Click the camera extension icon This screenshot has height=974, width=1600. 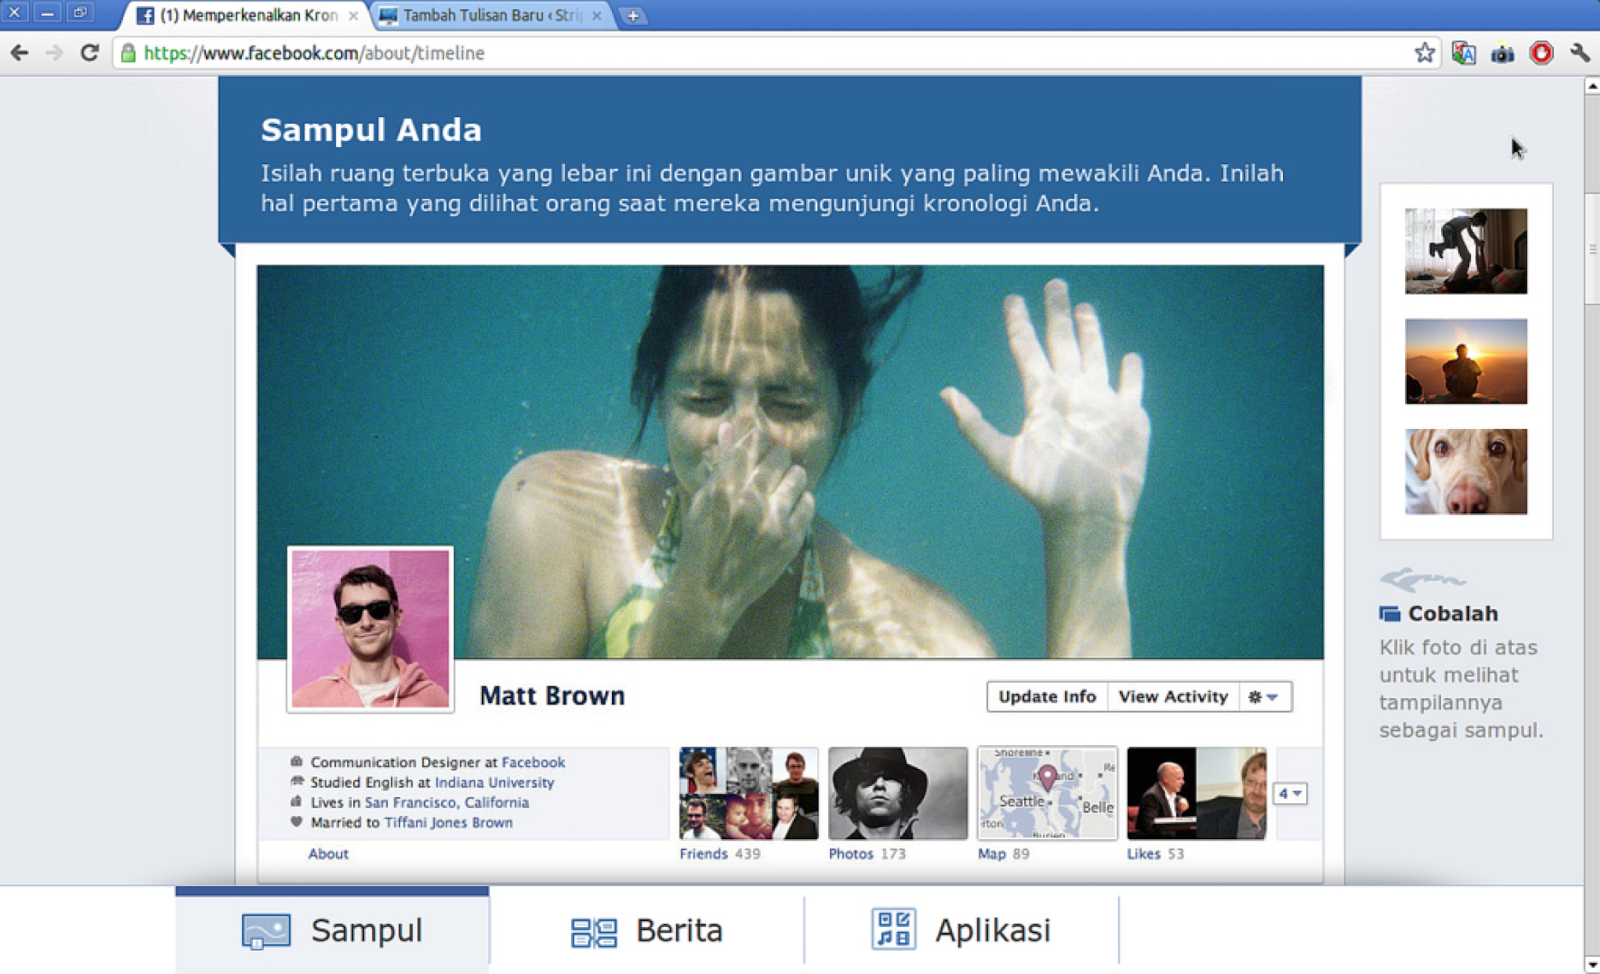pos(1502,53)
